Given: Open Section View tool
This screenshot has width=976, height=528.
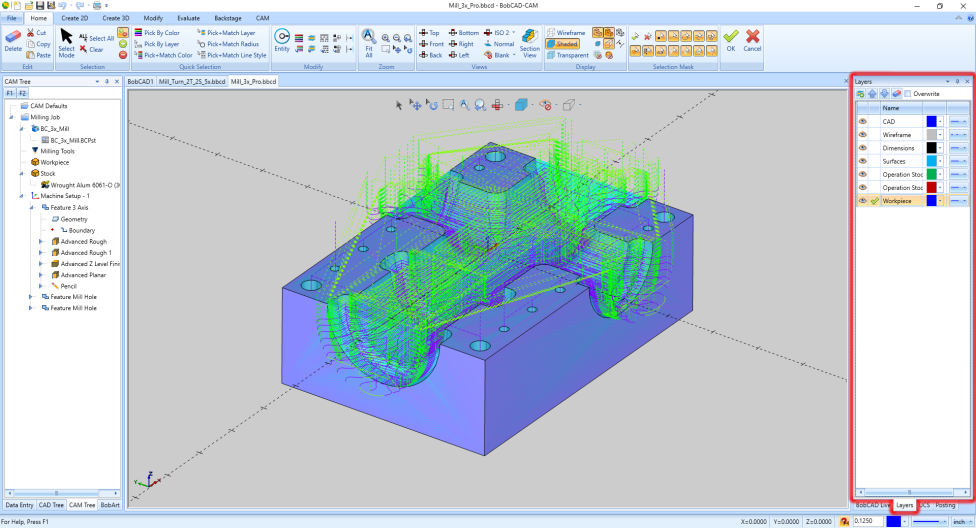Looking at the screenshot, I should coord(530,42).
